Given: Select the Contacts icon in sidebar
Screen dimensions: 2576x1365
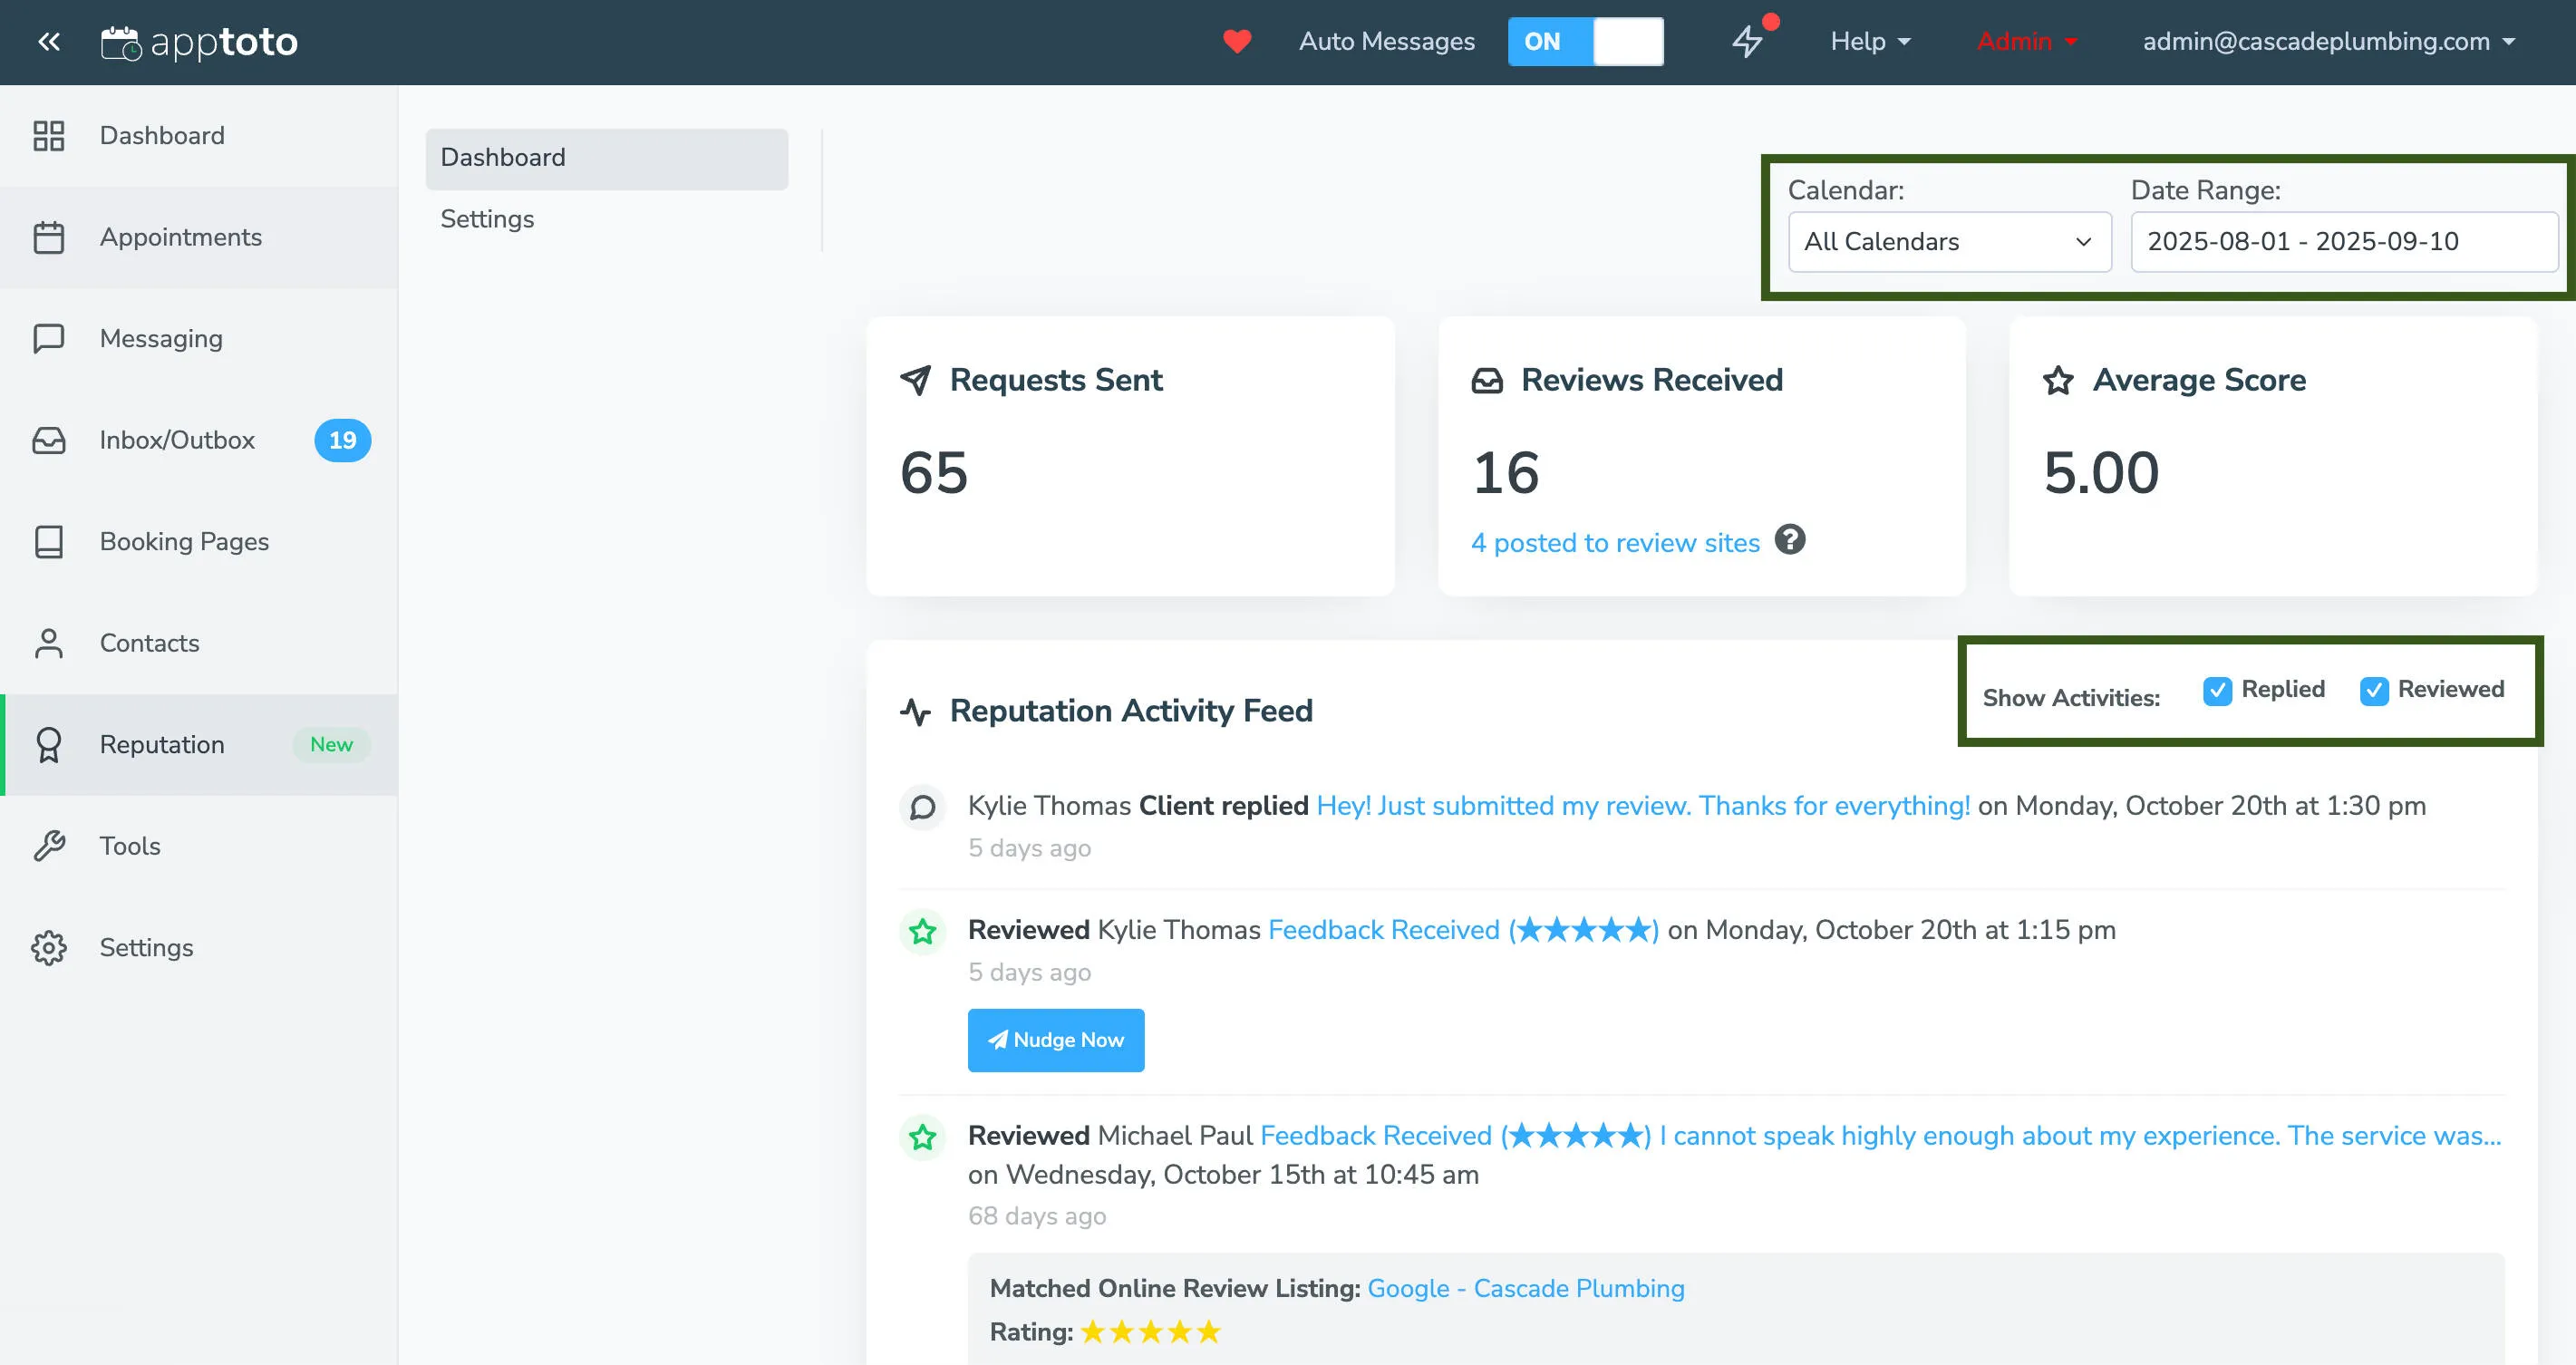Looking at the screenshot, I should point(49,643).
